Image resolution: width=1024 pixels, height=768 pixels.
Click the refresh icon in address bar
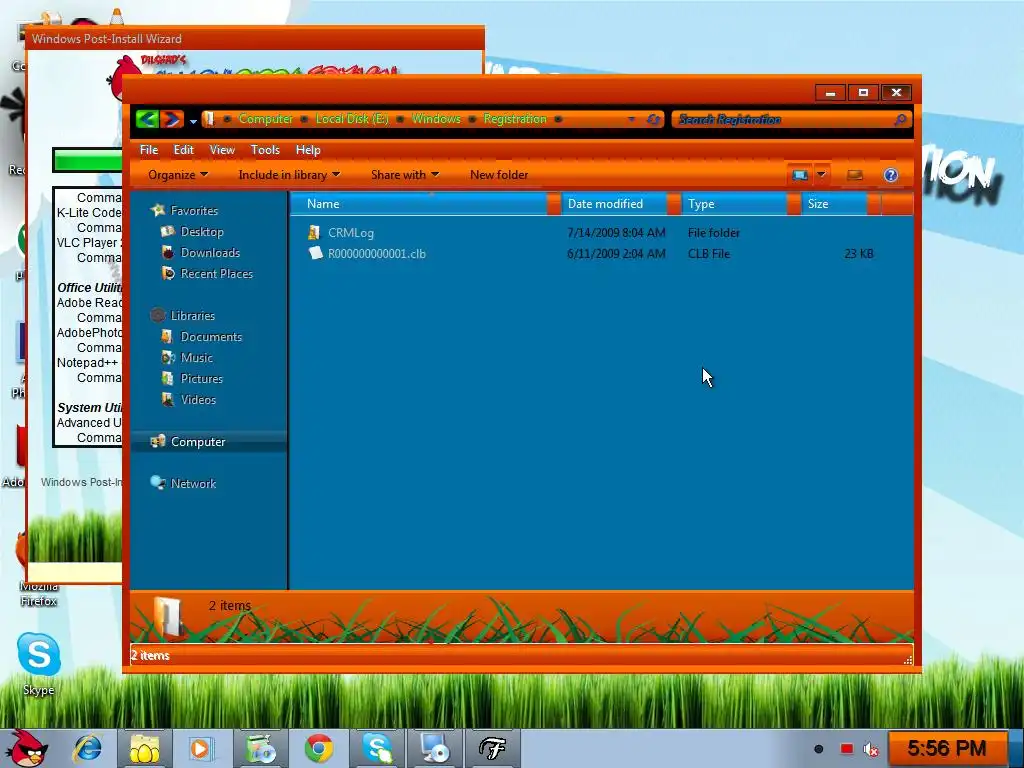pyautogui.click(x=653, y=120)
